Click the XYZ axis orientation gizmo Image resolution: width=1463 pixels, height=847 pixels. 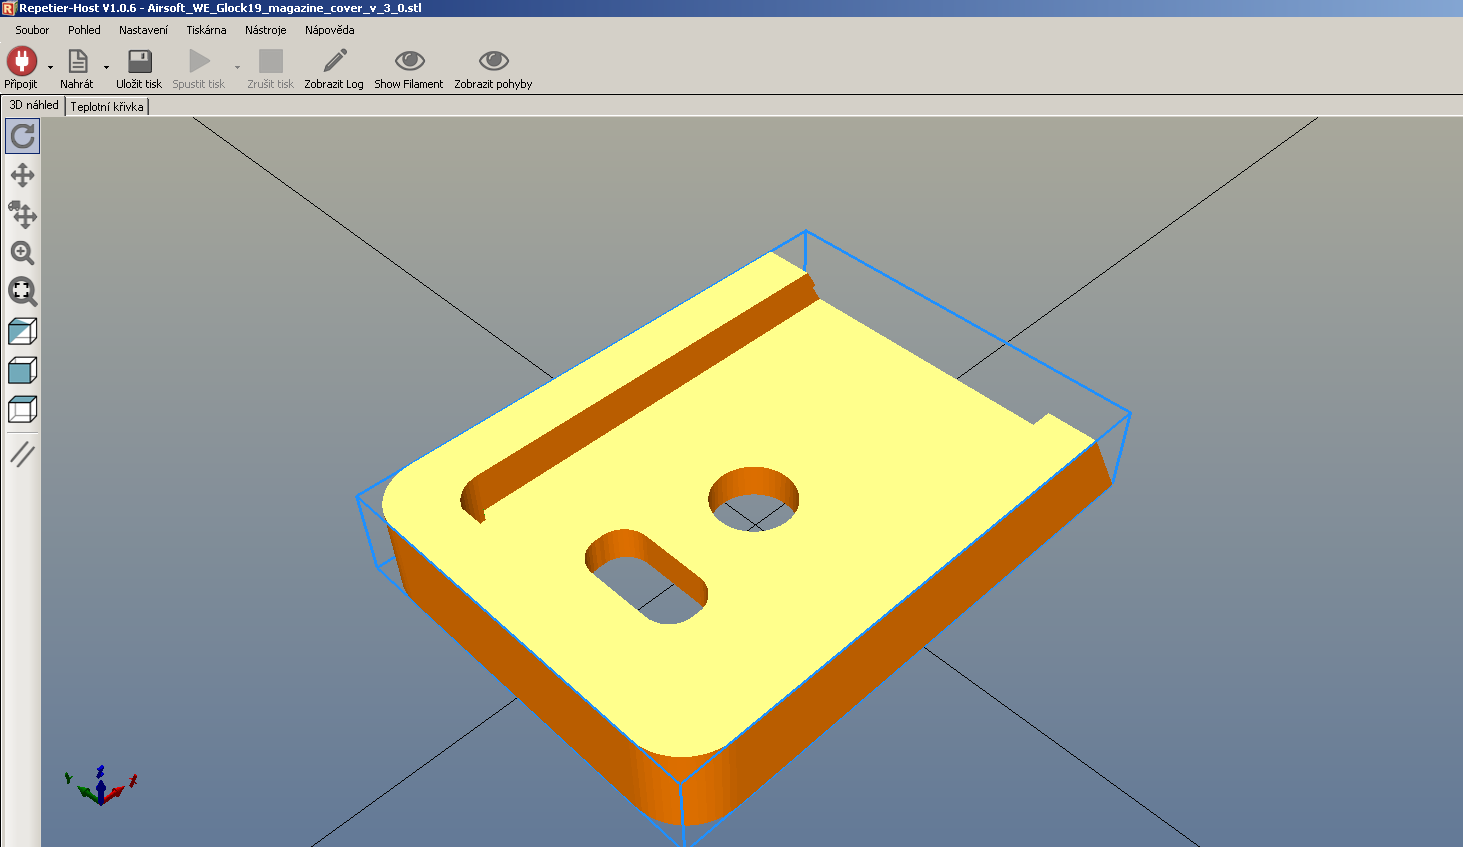(x=100, y=785)
